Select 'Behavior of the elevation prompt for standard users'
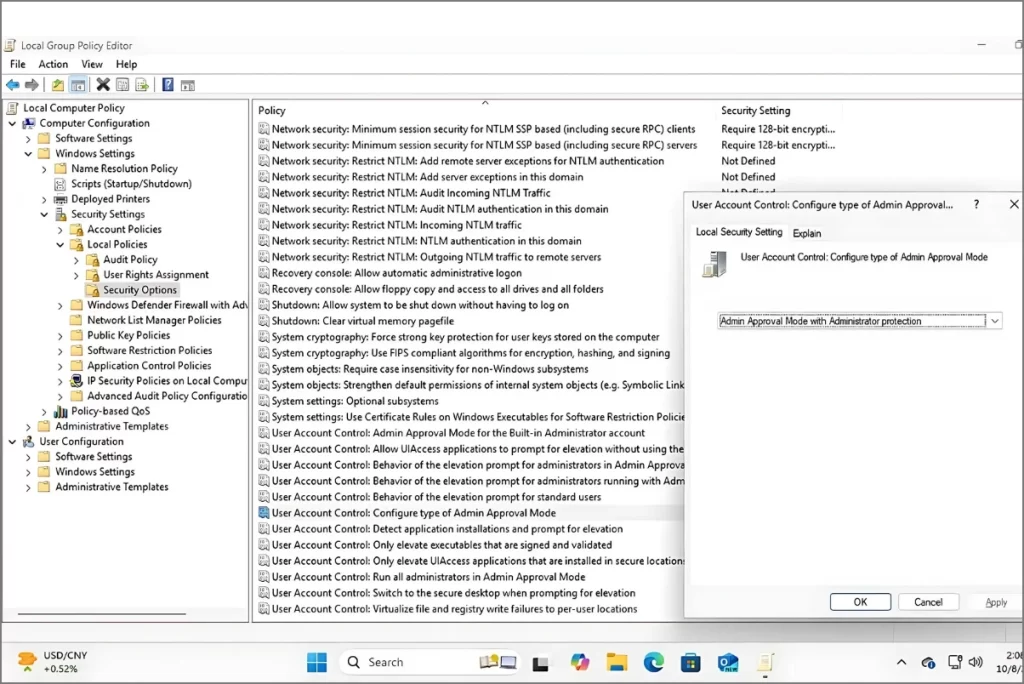The height and width of the screenshot is (684, 1024). point(436,497)
